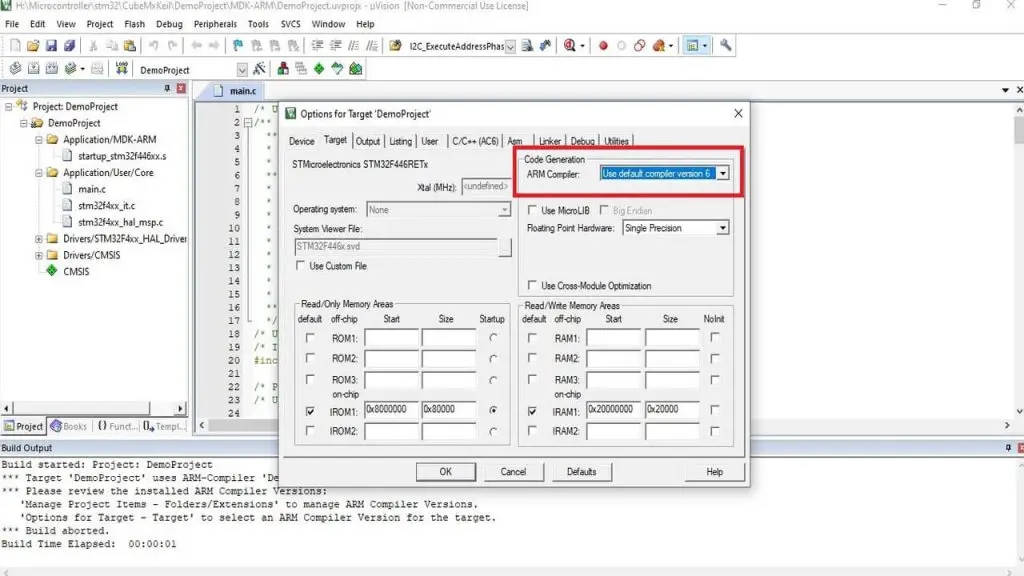Image resolution: width=1024 pixels, height=576 pixels.
Task: Click the Indent selection icon
Action: (317, 46)
